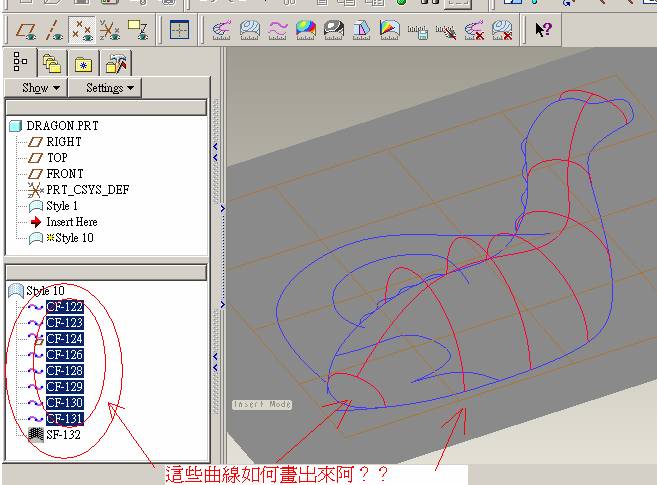The image size is (657, 485).
Task: Click sash arrow beside the Style 1 row
Action: point(222,208)
